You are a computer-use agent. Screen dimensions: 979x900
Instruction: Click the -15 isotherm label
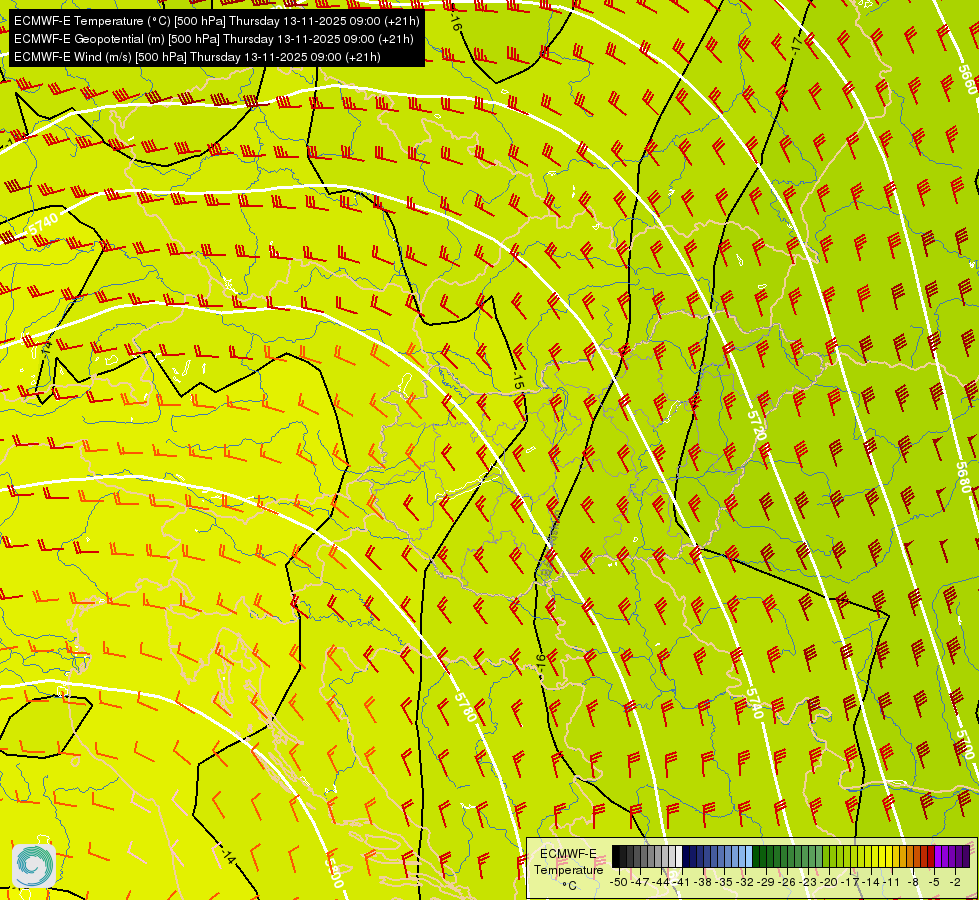[x=518, y=382]
